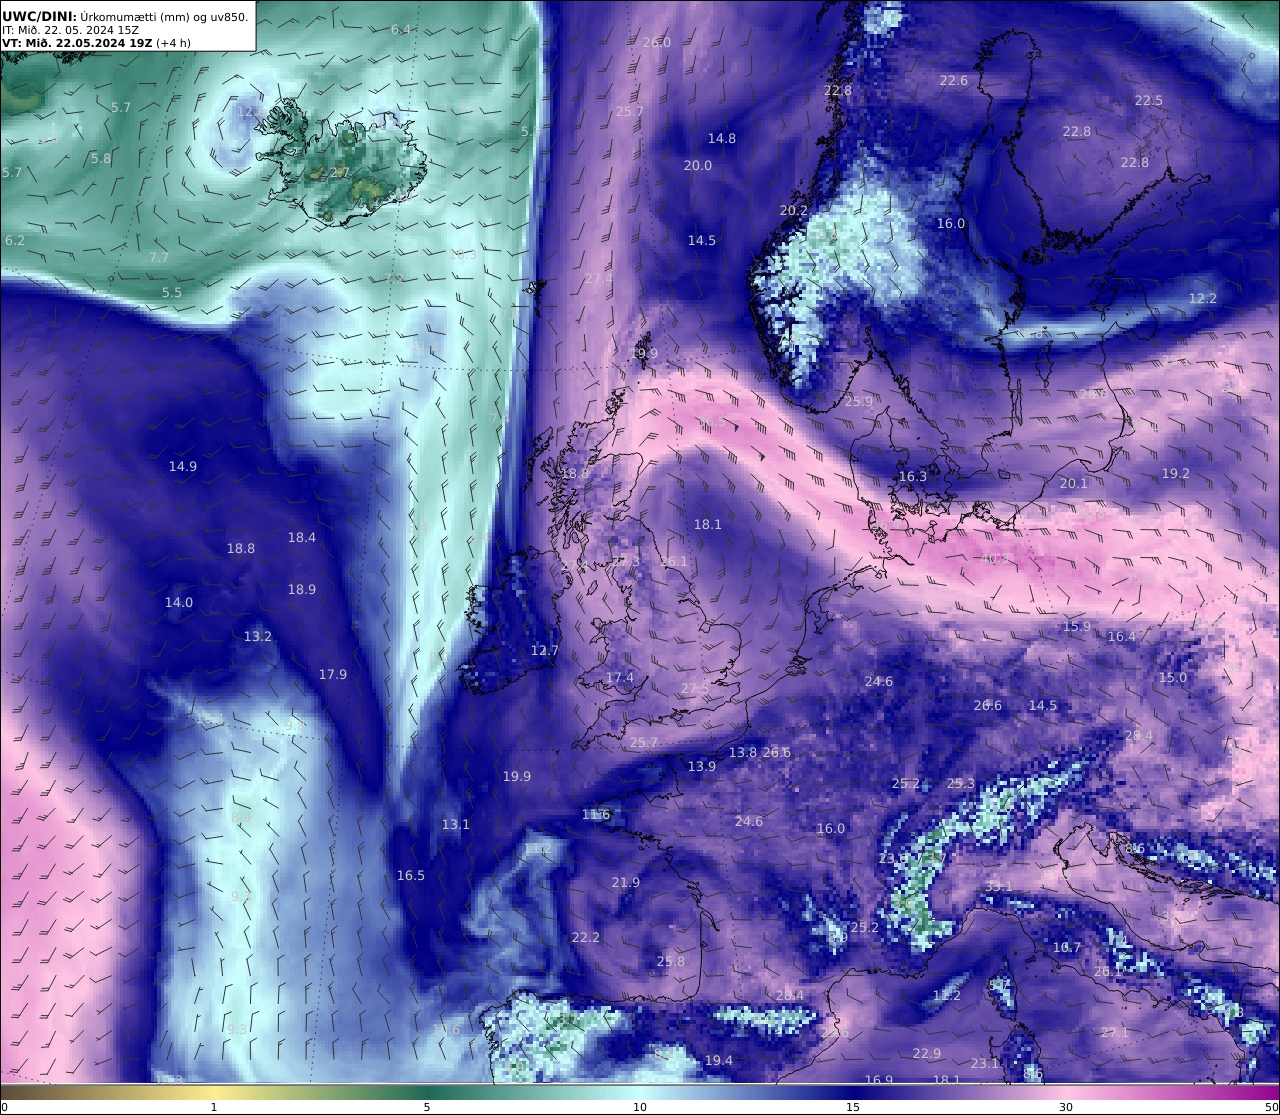
Task: Click the map value 13.2
Action: (258, 636)
